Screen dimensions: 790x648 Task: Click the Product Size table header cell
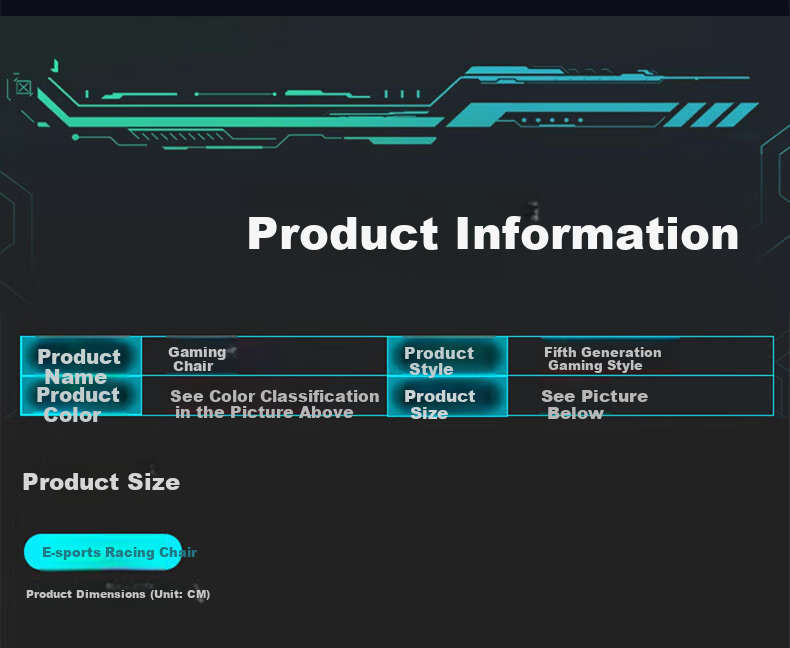447,396
